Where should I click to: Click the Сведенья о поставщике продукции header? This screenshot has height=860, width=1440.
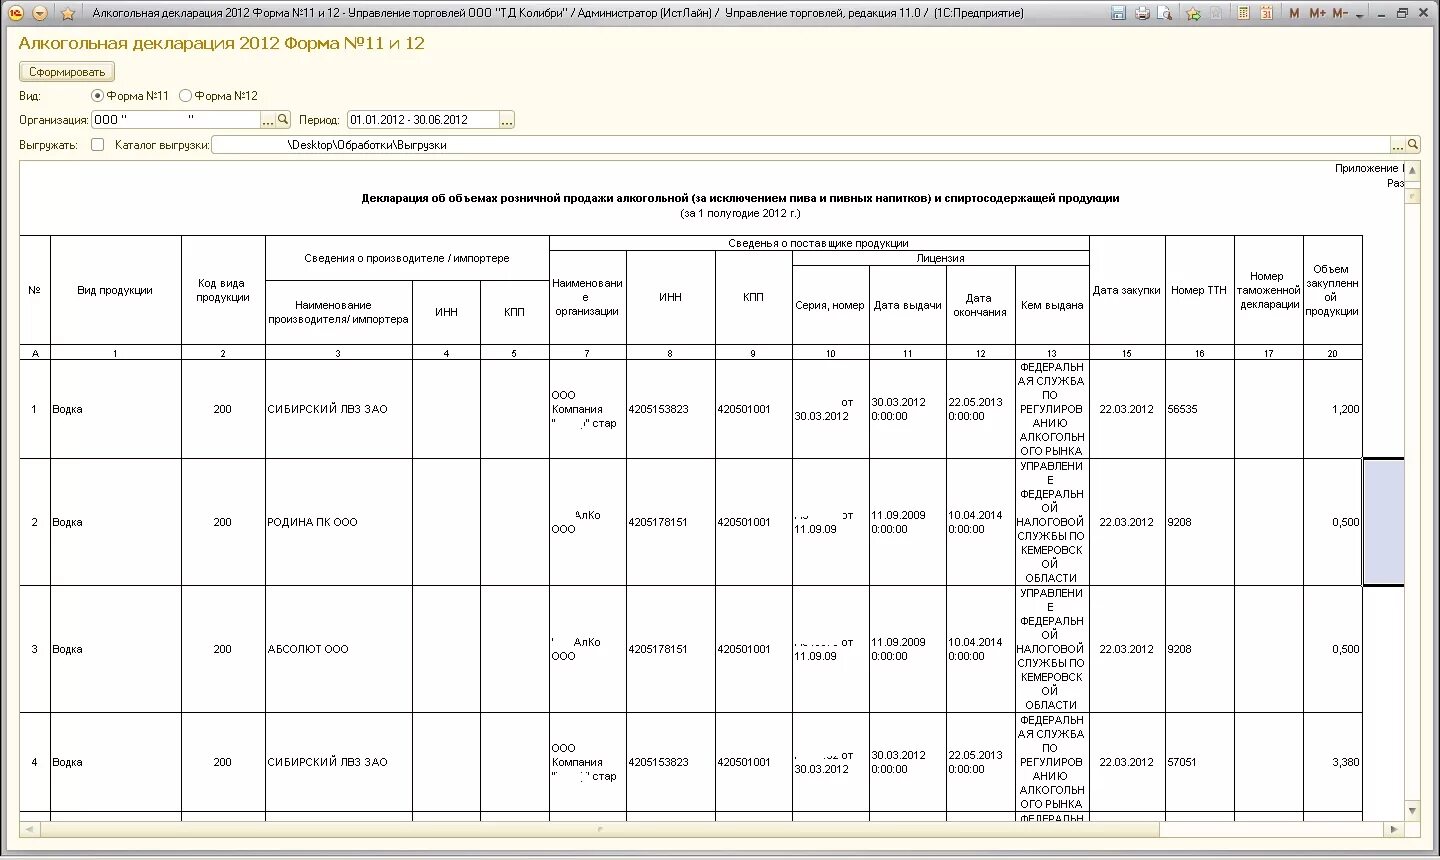pyautogui.click(x=819, y=243)
